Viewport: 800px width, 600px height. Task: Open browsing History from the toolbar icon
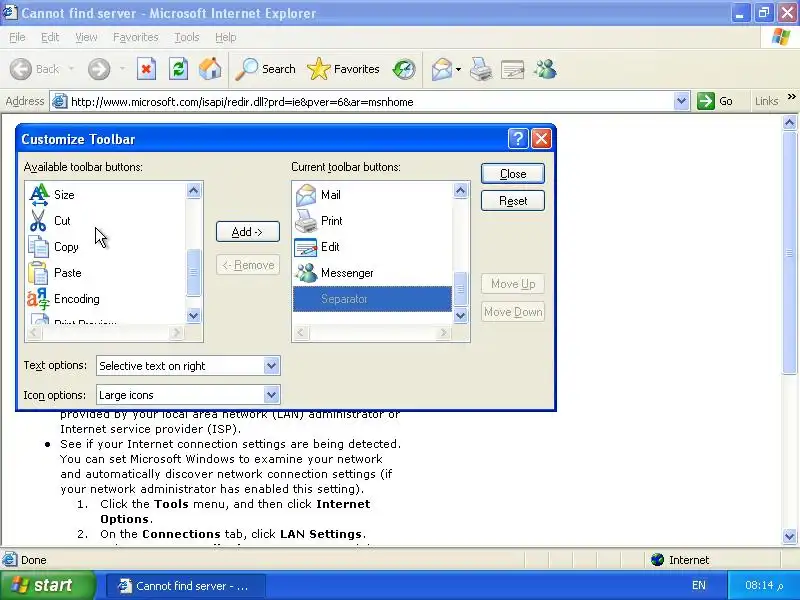point(404,69)
